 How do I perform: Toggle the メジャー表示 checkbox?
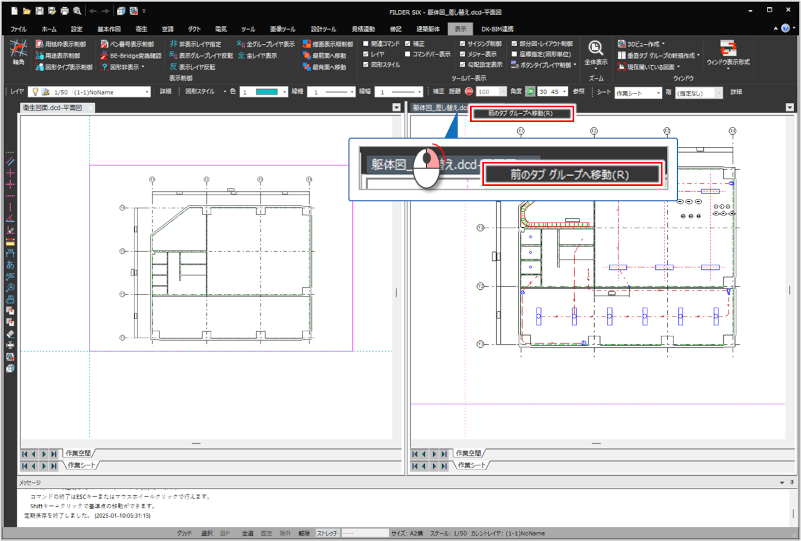[460, 56]
